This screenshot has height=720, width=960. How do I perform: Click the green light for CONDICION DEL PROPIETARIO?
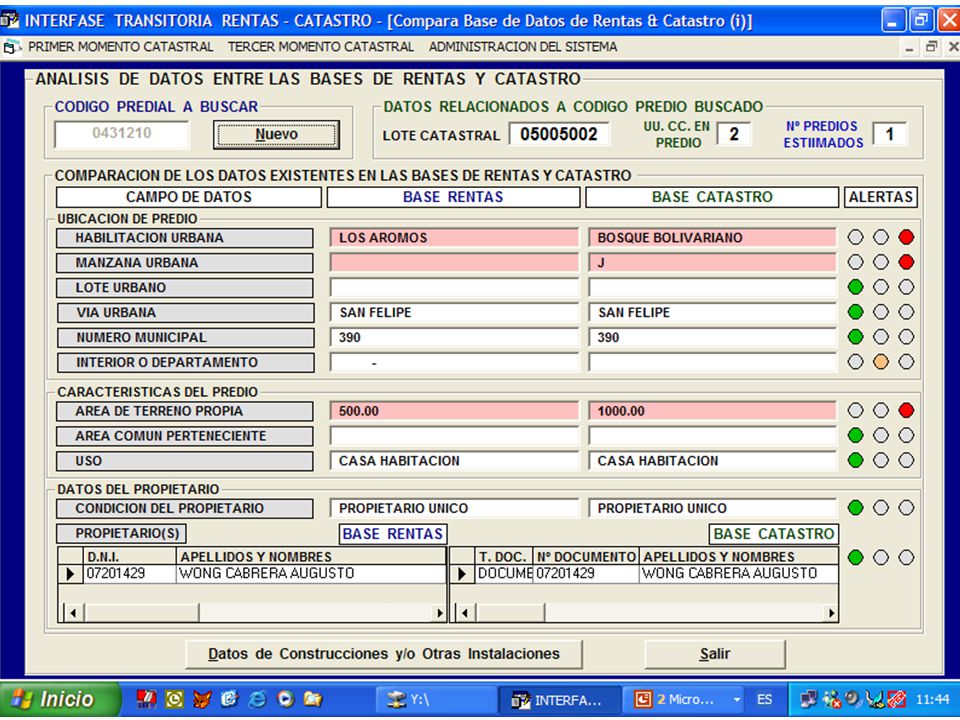click(x=855, y=508)
